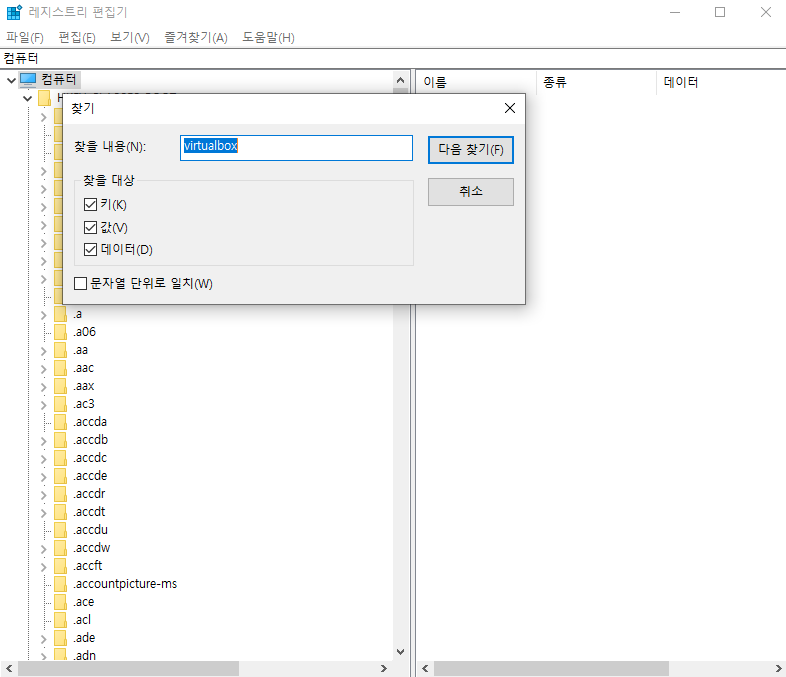Click the 종류 column header
This screenshot has height=677, width=786.
597,82
